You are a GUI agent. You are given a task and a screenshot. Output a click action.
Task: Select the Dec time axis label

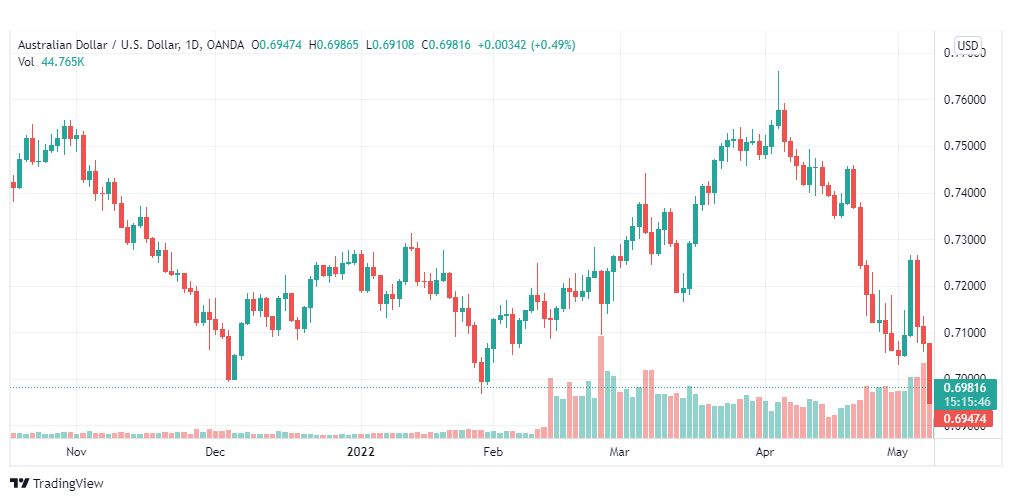[215, 453]
